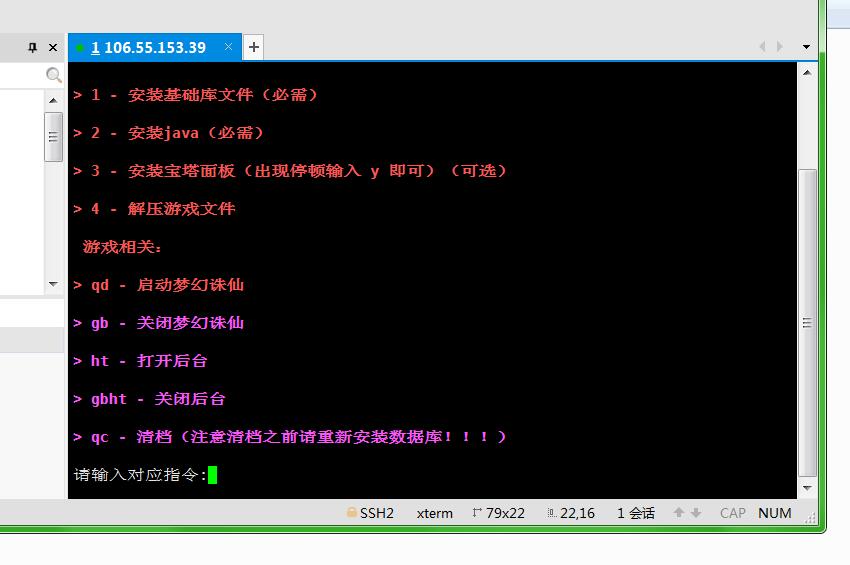Image resolution: width=850 pixels, height=565 pixels.
Task: Click the side panel scrollbar up arrow
Action: (x=54, y=100)
